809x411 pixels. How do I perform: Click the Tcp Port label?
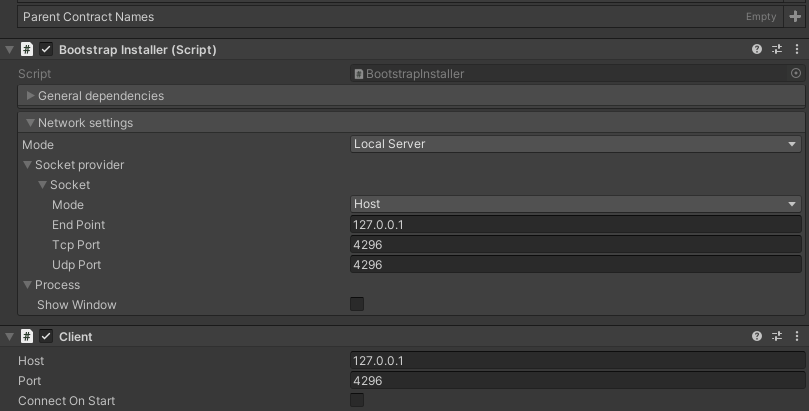pos(76,245)
